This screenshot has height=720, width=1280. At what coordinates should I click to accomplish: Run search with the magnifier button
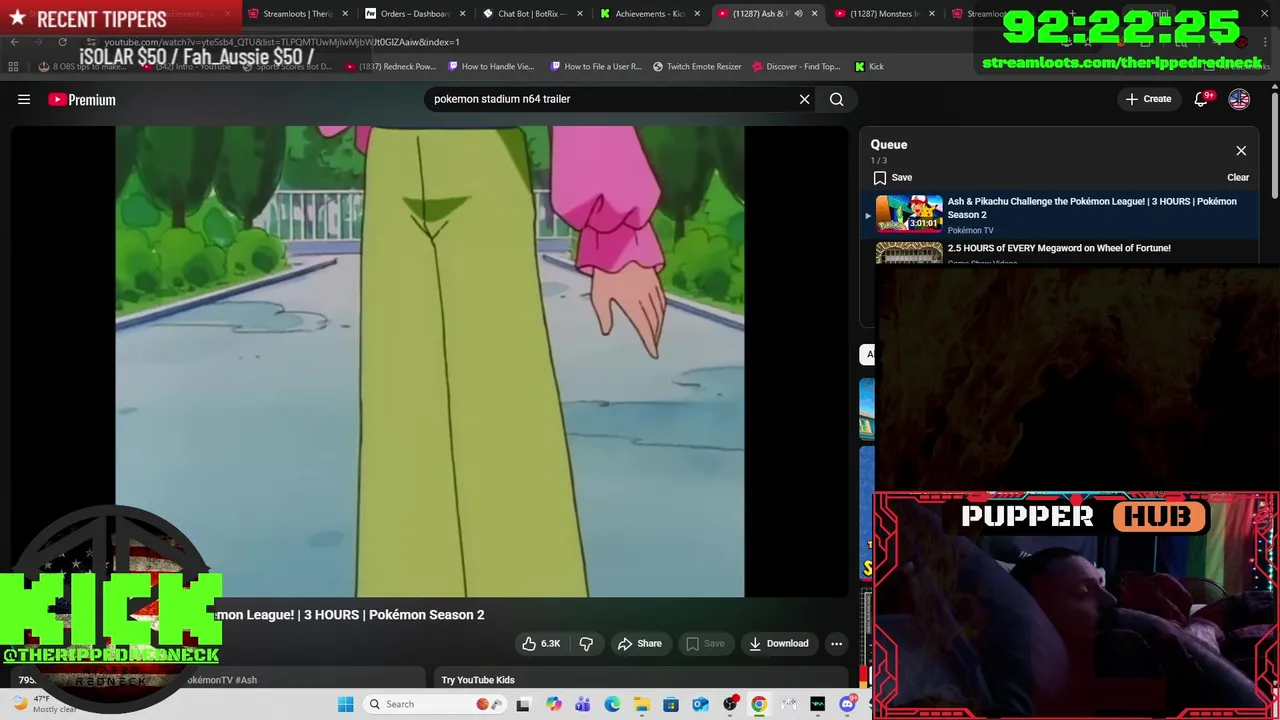click(x=836, y=99)
